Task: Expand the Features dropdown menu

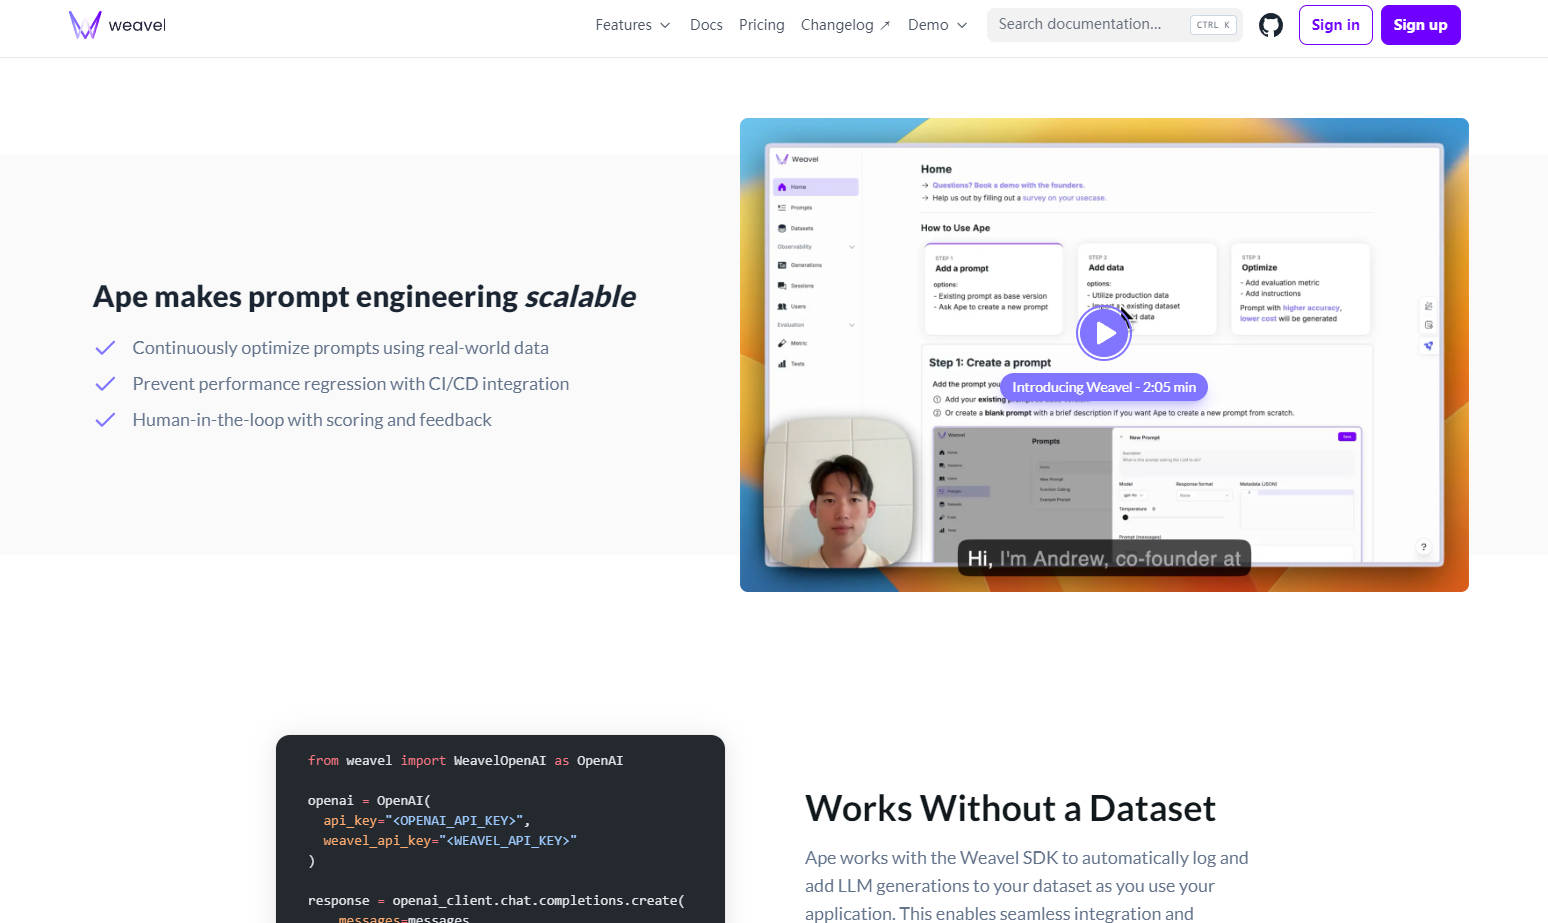Action: (x=633, y=25)
